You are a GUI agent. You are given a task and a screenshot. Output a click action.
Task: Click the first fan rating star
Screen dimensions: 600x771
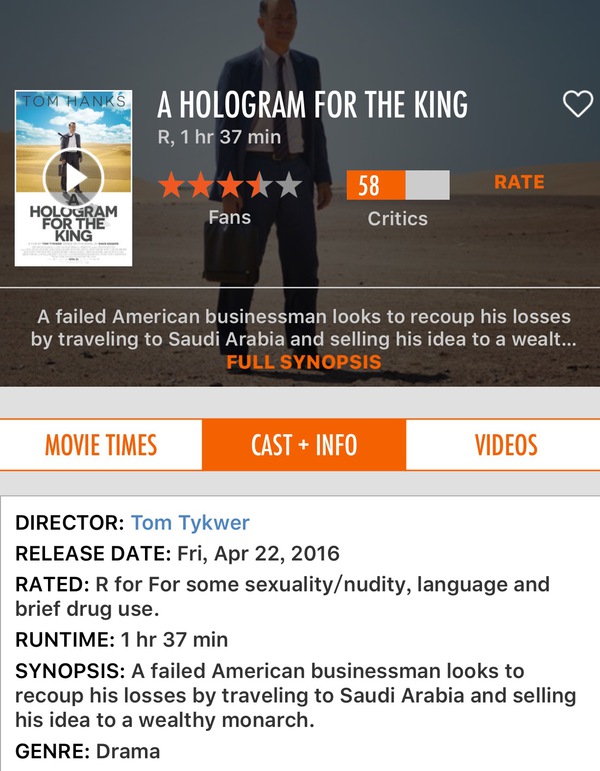[172, 185]
